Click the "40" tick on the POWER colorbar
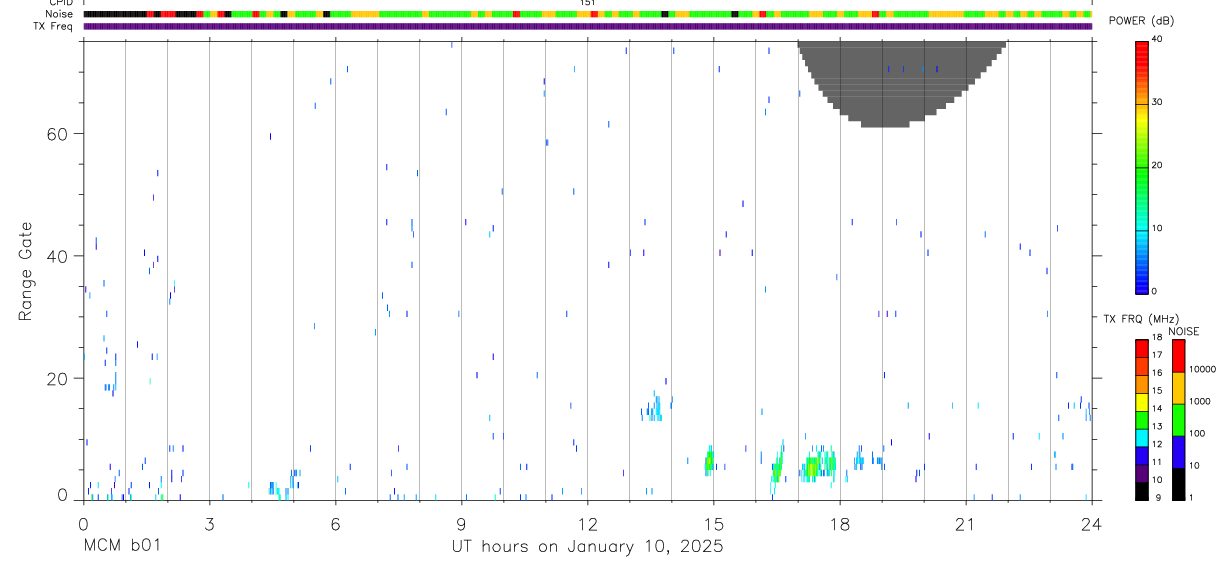1228x567 pixels. (1157, 39)
